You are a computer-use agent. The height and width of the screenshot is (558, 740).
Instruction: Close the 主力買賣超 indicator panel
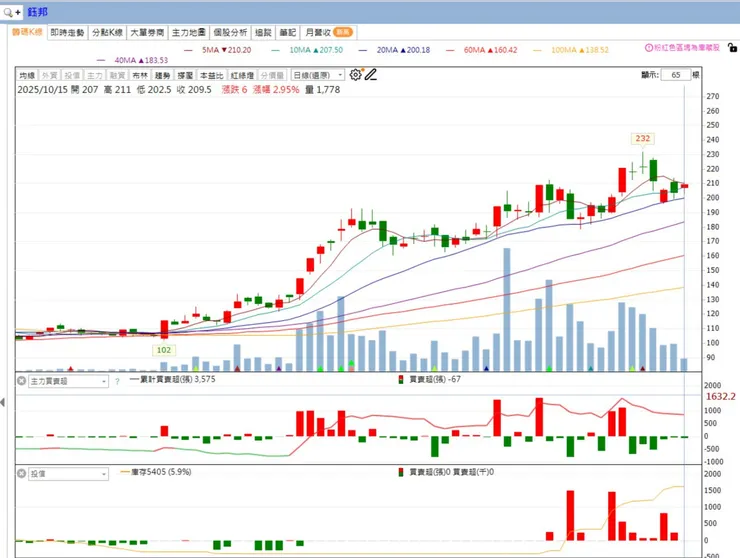21,380
